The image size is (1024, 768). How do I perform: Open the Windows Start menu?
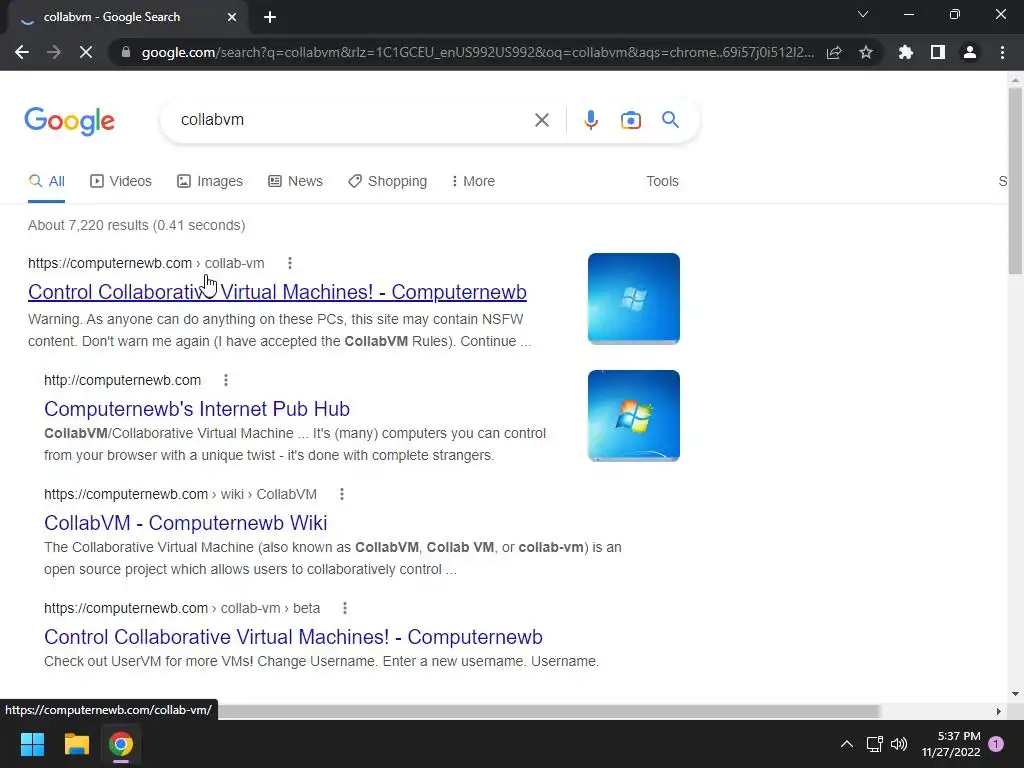[x=32, y=744]
